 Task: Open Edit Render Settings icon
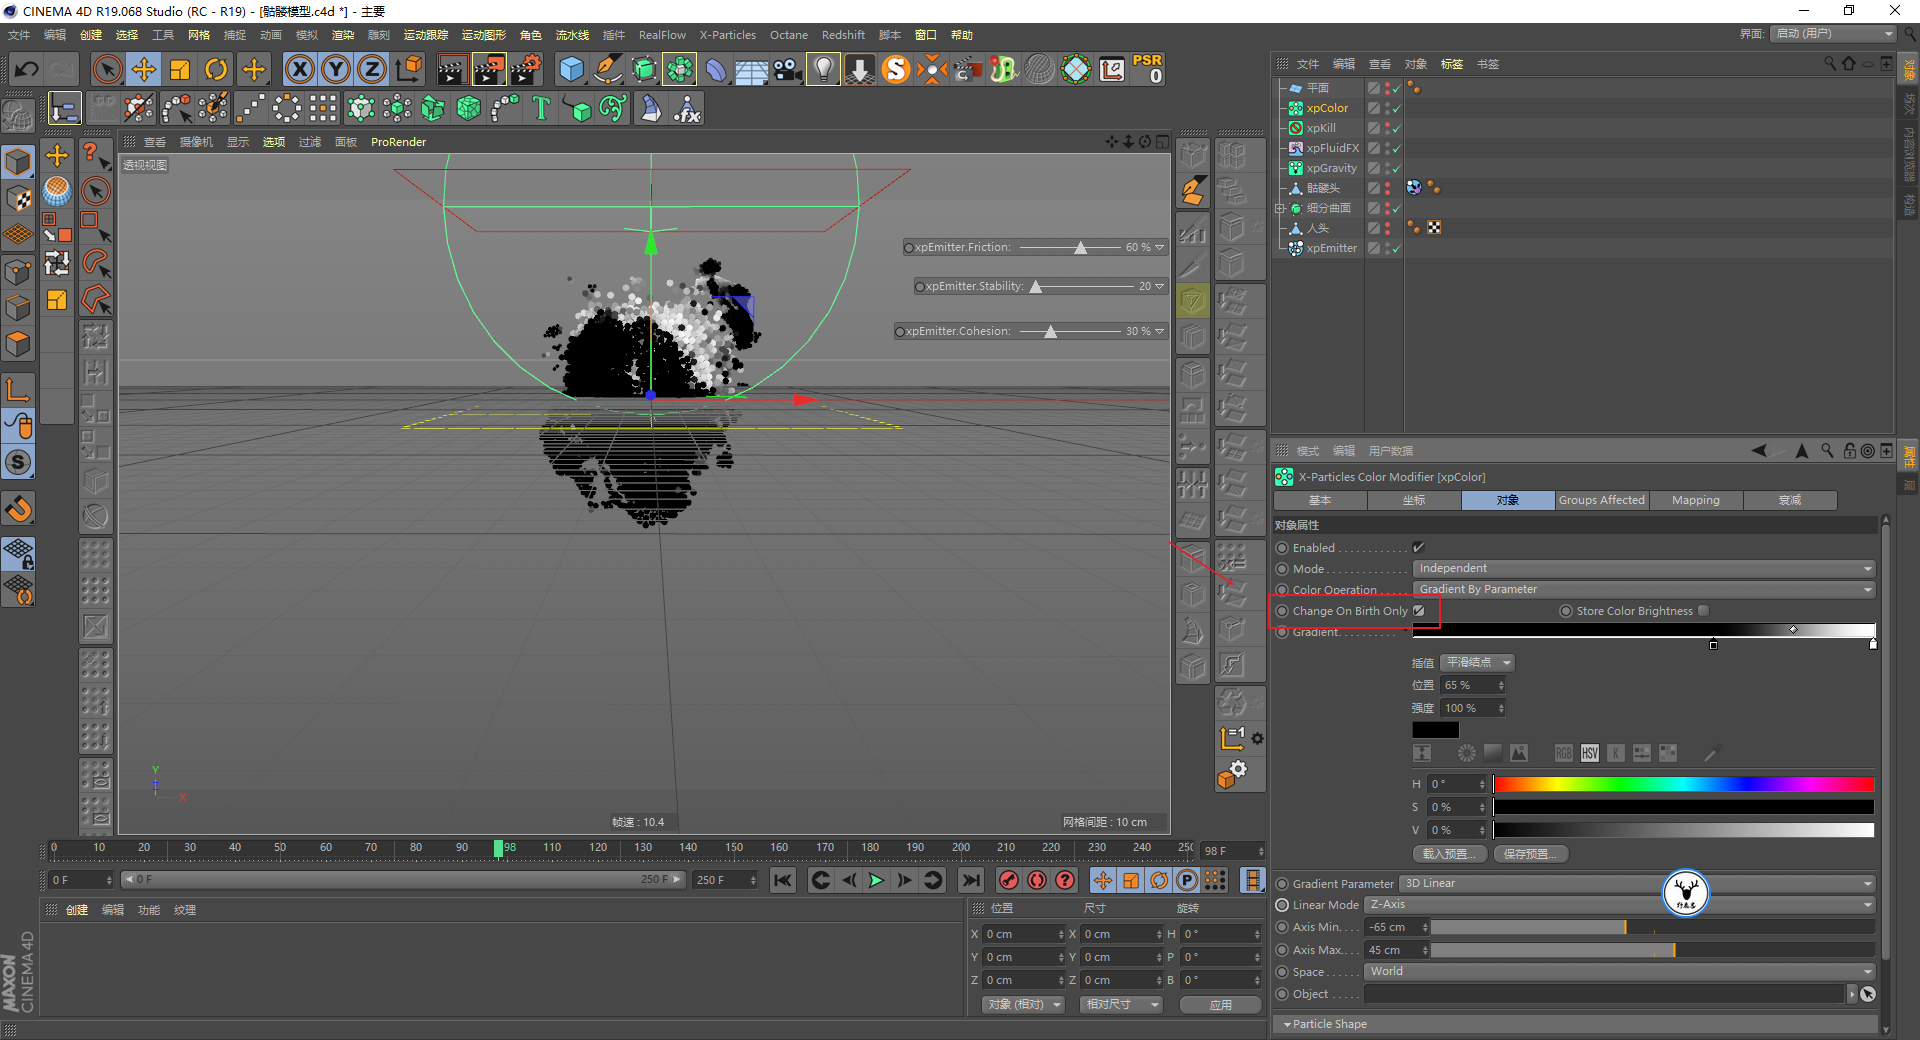coord(526,69)
